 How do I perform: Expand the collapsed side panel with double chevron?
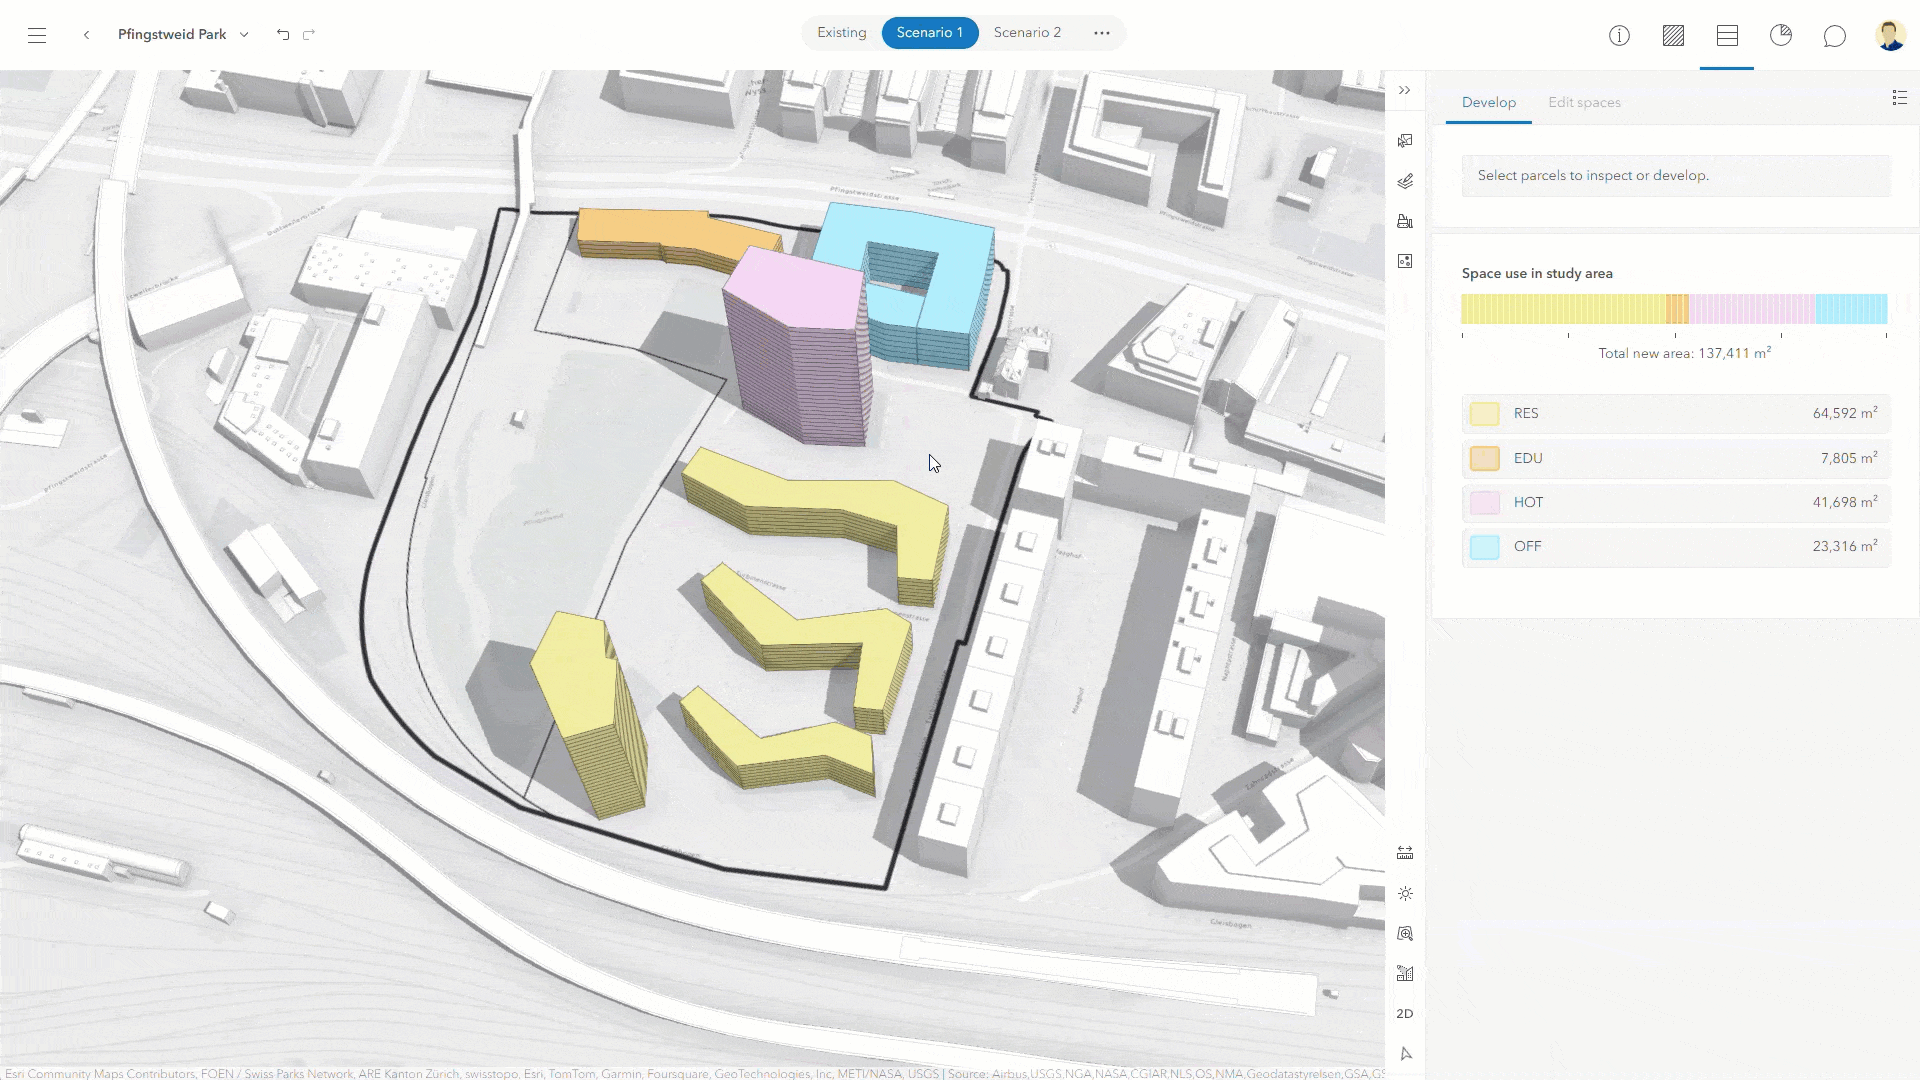point(1405,89)
